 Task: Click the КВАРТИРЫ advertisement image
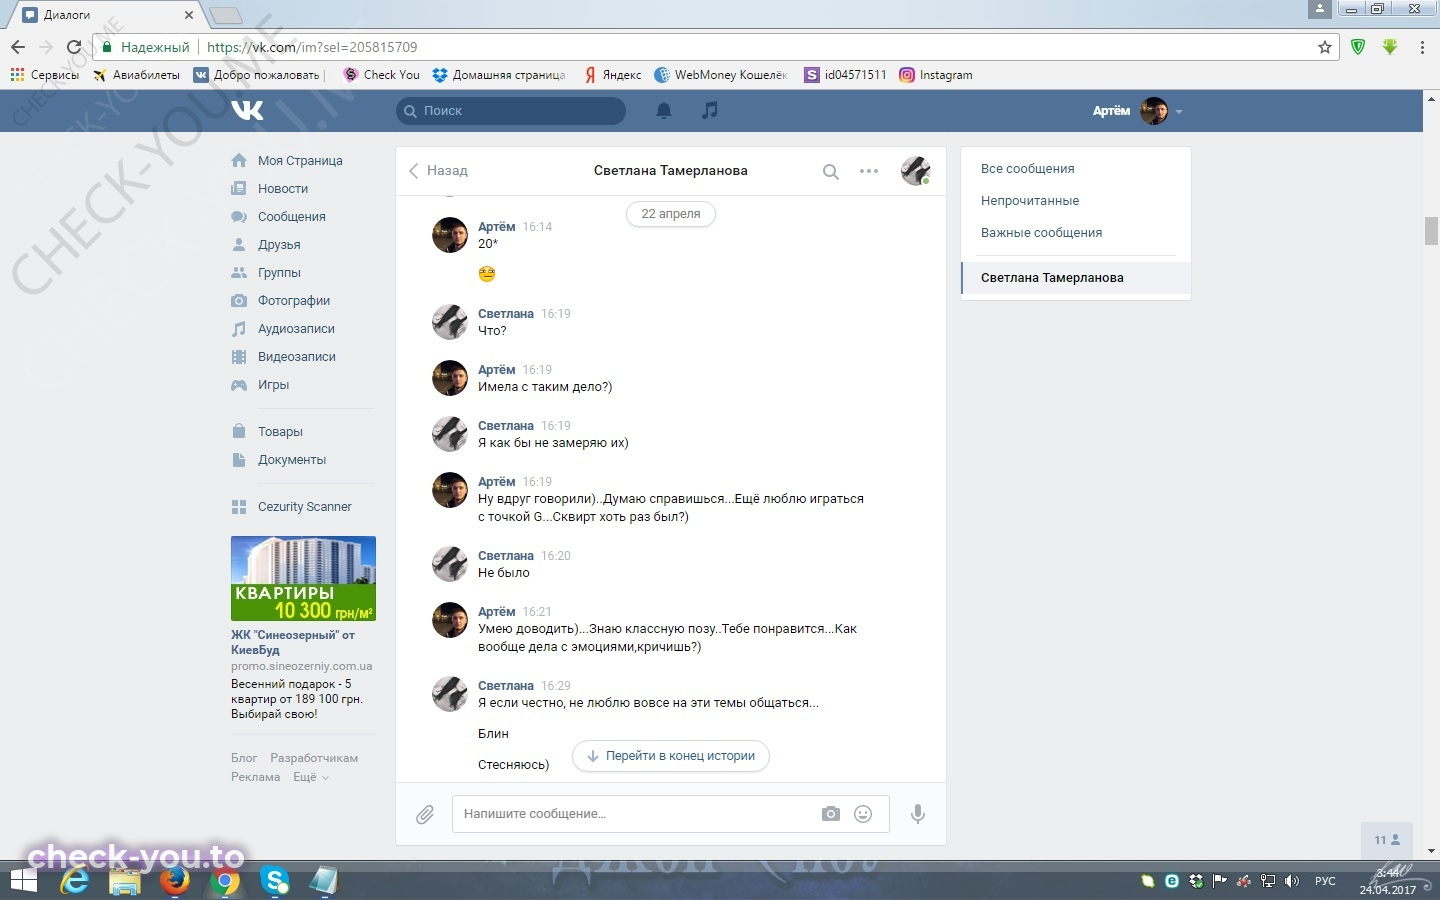tap(303, 579)
